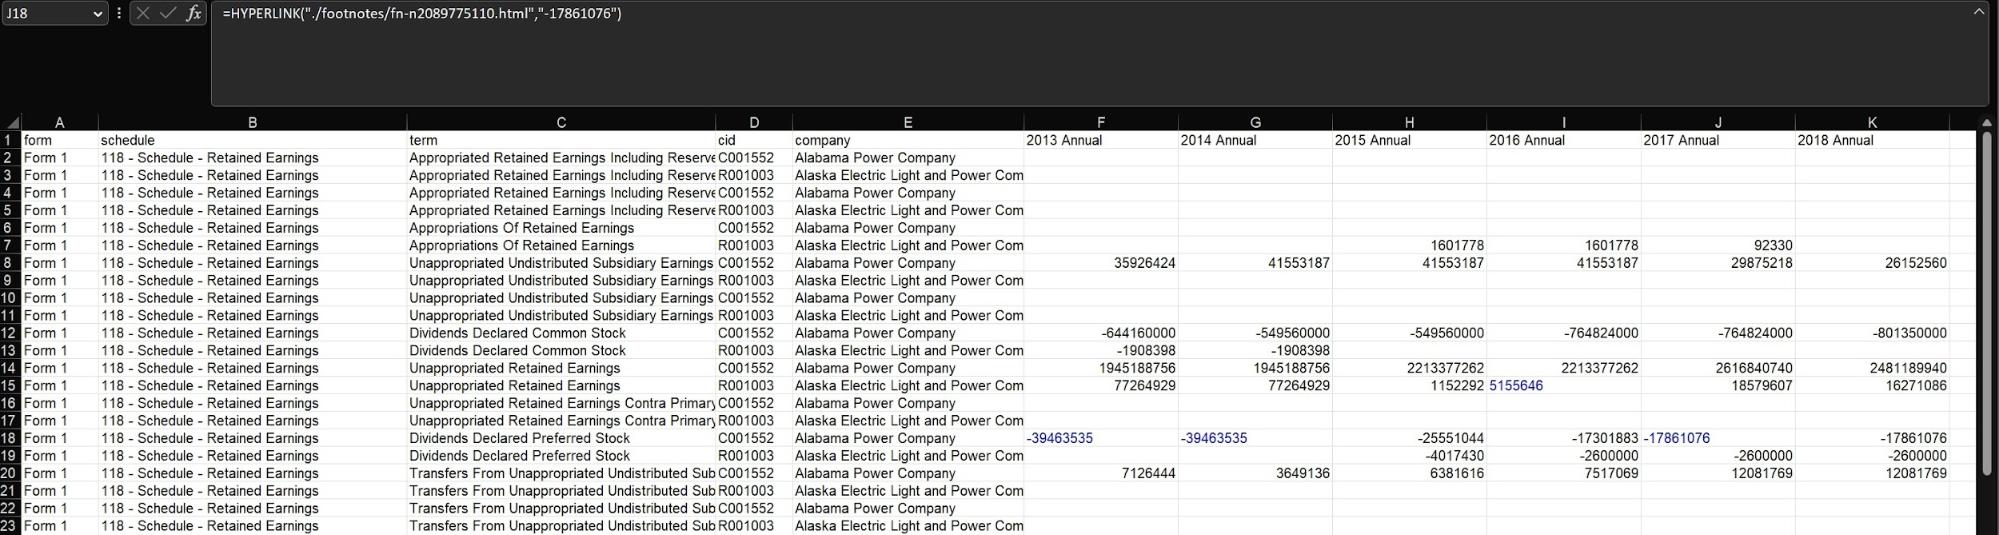The height and width of the screenshot is (535, 1999).
Task: Select 'Form 1' in row 23
Action: (60, 526)
